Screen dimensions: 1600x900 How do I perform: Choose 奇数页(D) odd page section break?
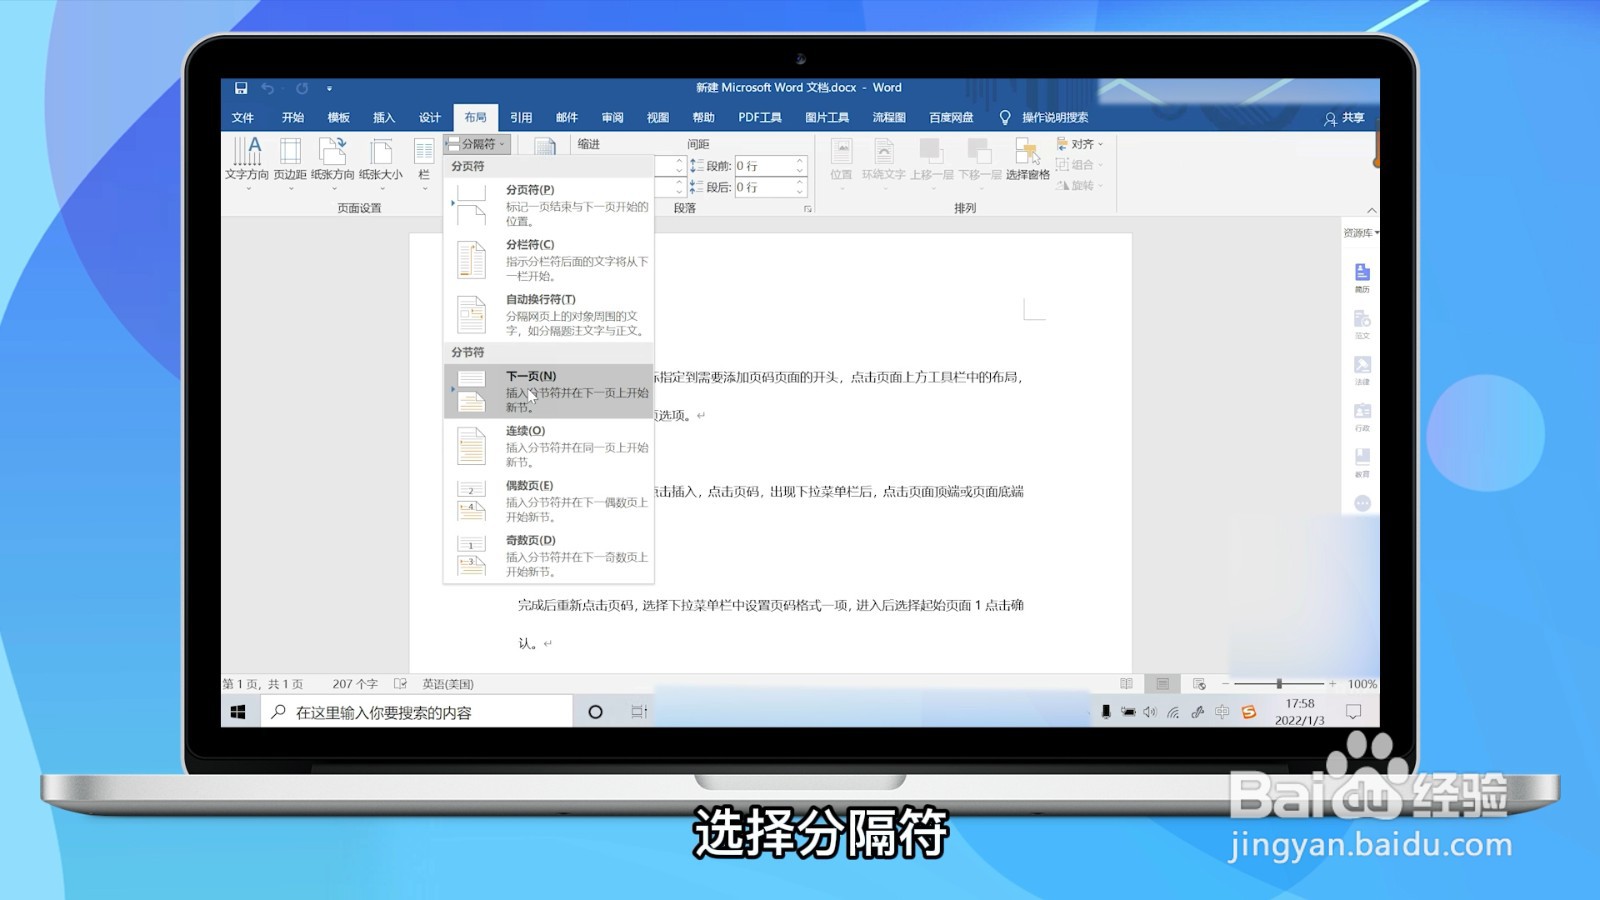pyautogui.click(x=548, y=555)
